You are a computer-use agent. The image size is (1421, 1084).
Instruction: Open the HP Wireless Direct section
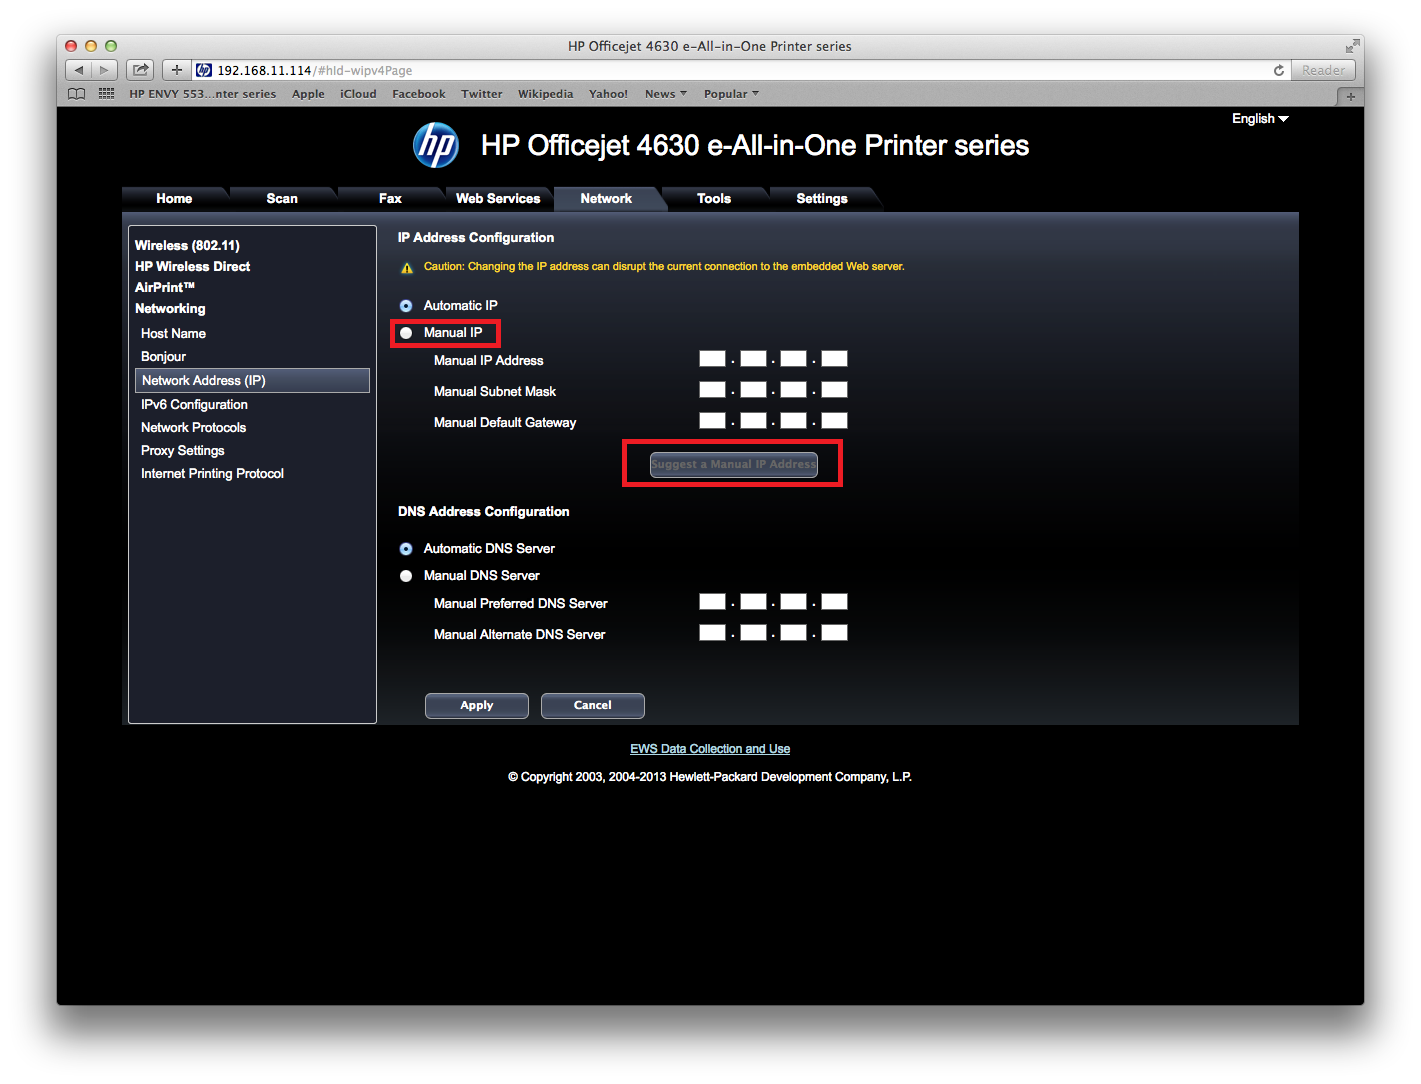pyautogui.click(x=192, y=267)
